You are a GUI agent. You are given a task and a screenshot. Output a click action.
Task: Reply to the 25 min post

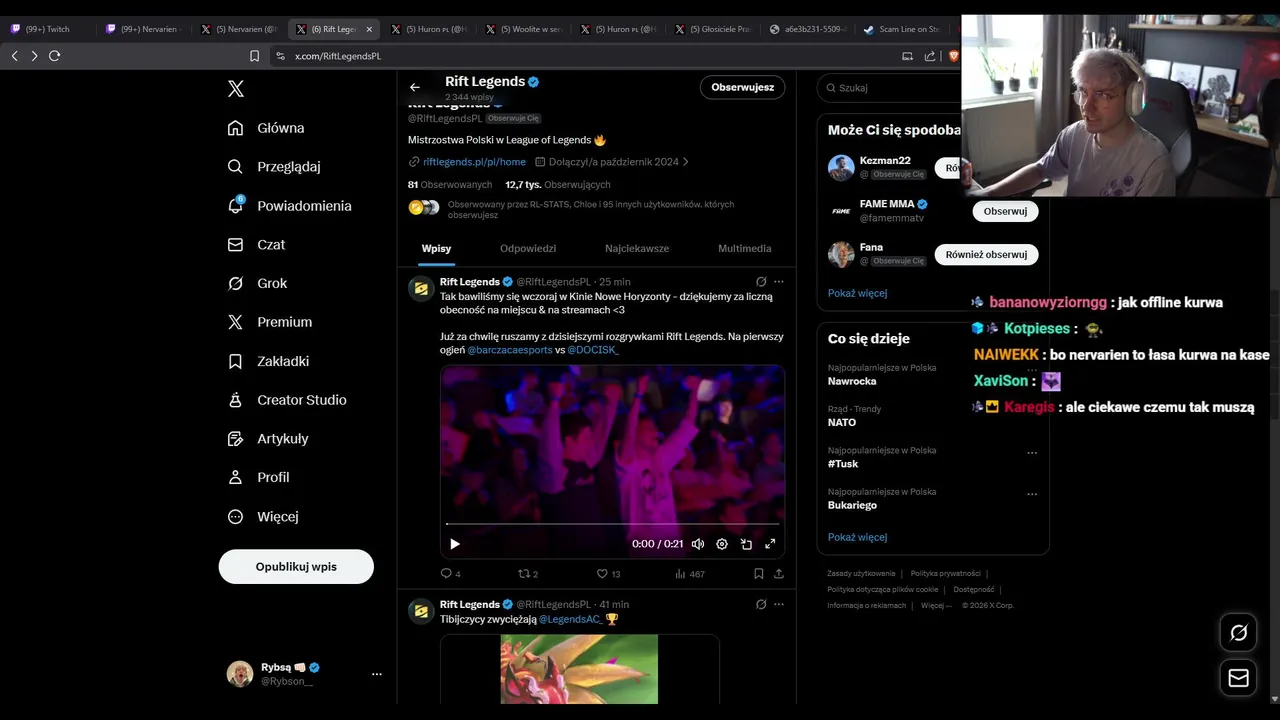tap(451, 574)
